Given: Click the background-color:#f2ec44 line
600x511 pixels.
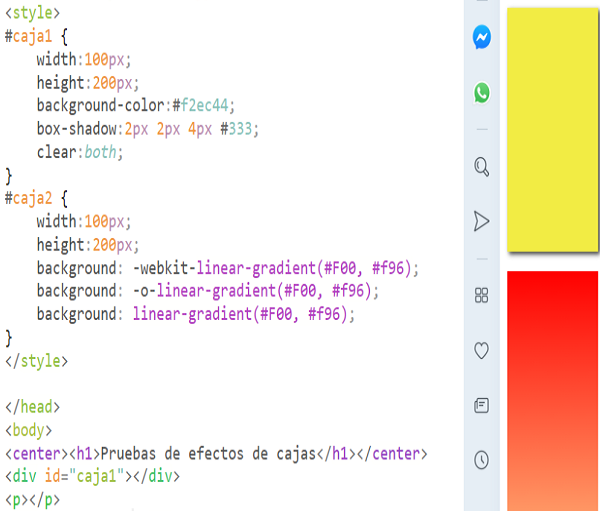Looking at the screenshot, I should [x=135, y=106].
